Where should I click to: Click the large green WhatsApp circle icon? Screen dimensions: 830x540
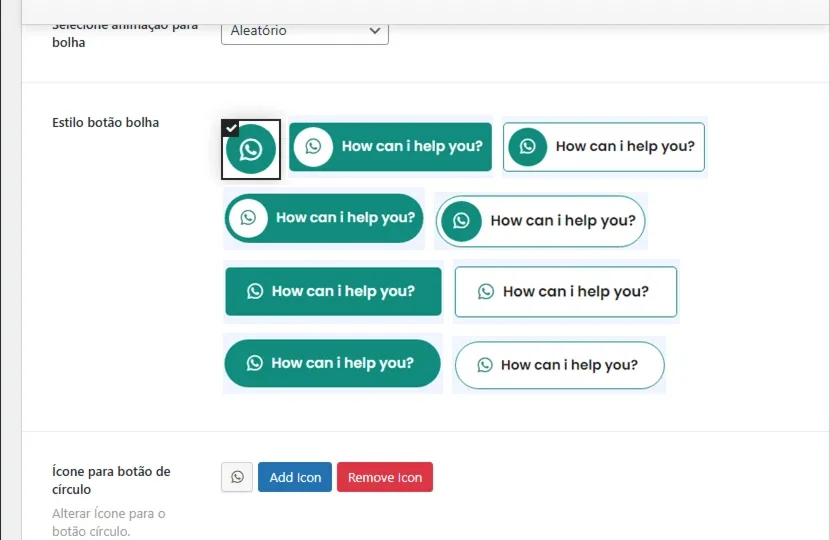251,149
